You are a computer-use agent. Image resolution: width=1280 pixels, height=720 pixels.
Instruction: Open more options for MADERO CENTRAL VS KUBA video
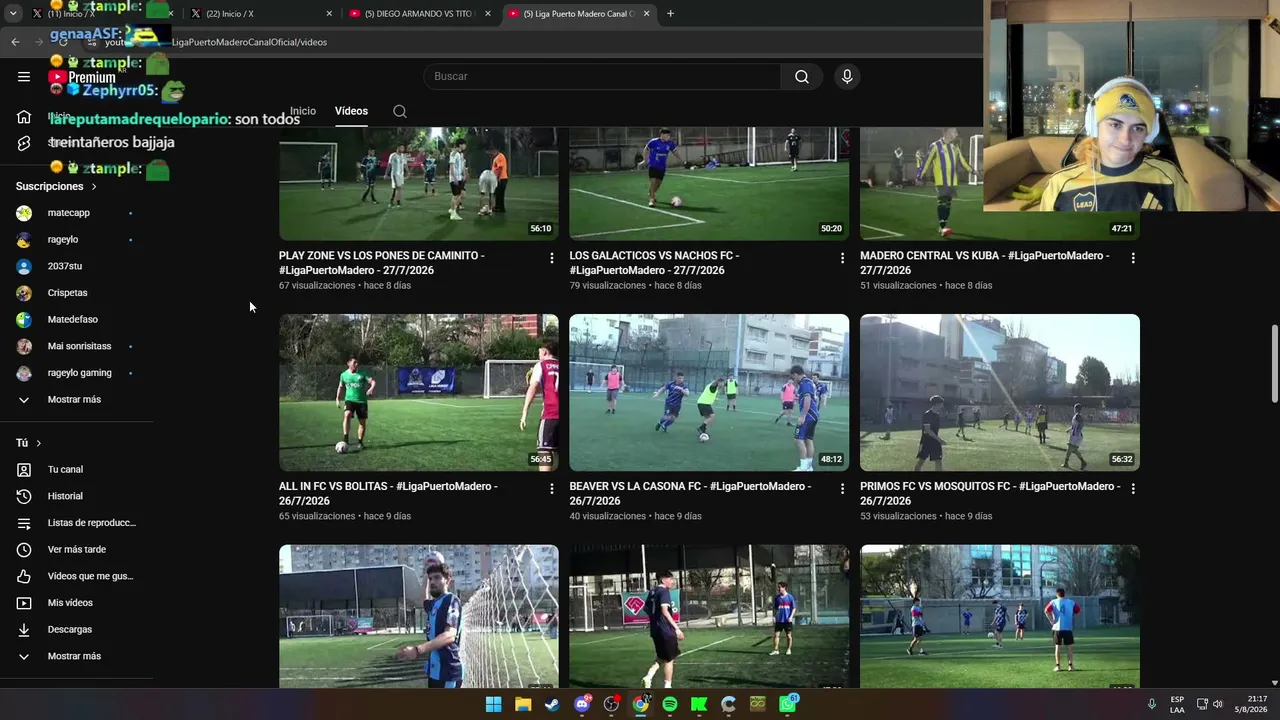(1133, 258)
